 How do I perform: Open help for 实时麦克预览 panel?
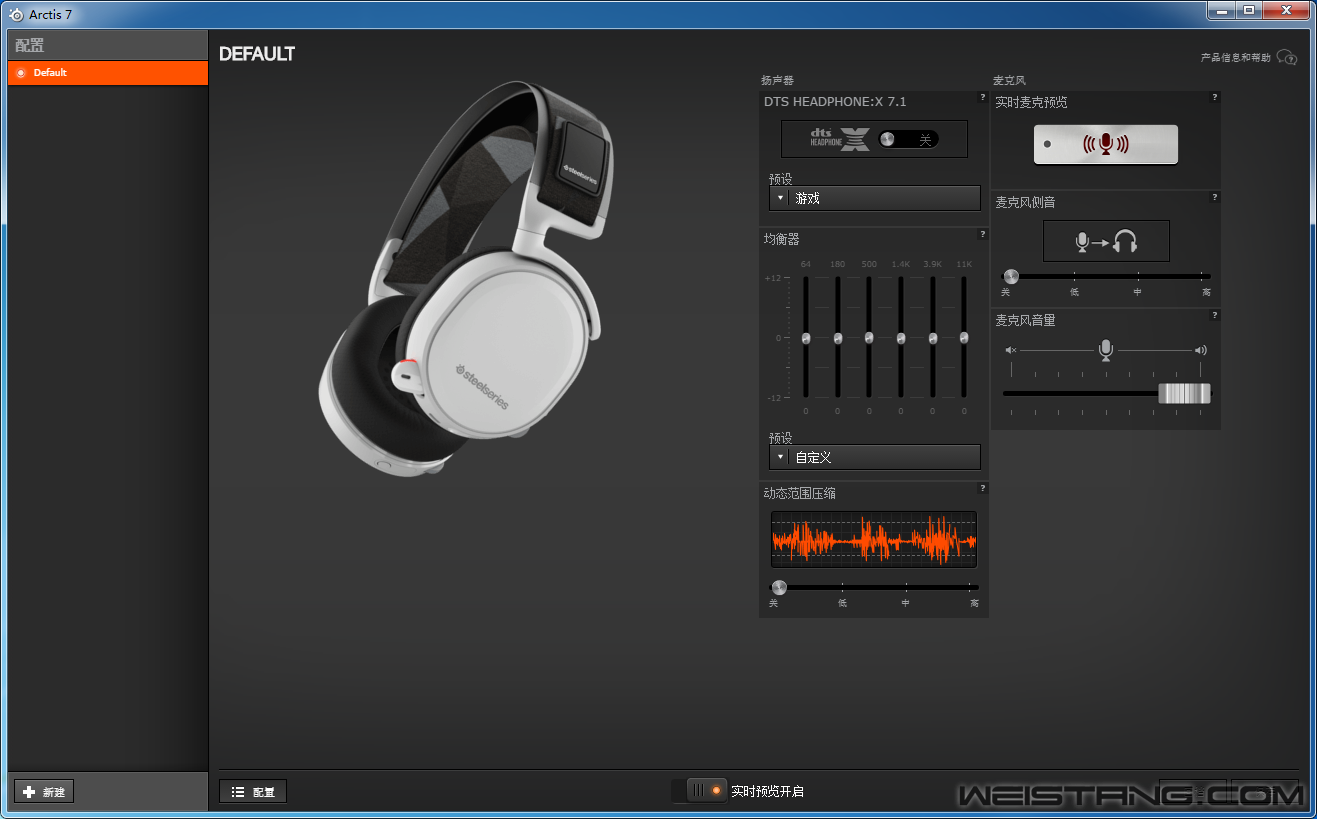point(1215,97)
